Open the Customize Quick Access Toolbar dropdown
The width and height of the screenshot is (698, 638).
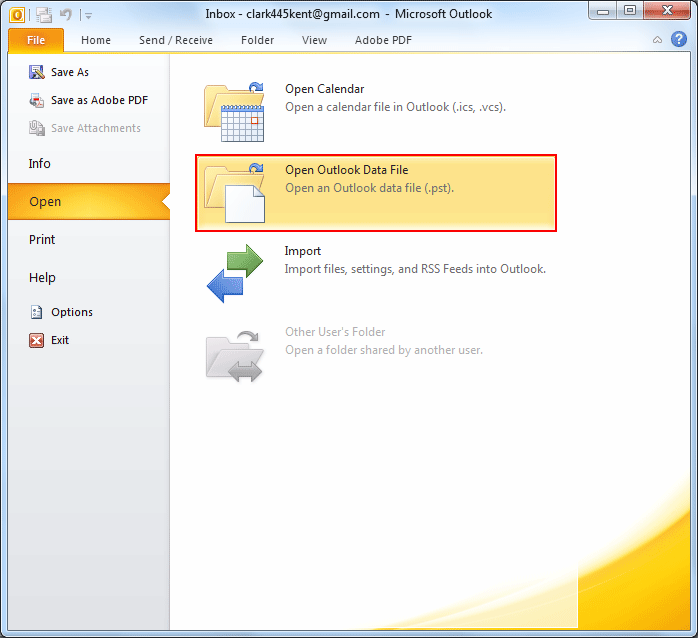[x=88, y=16]
